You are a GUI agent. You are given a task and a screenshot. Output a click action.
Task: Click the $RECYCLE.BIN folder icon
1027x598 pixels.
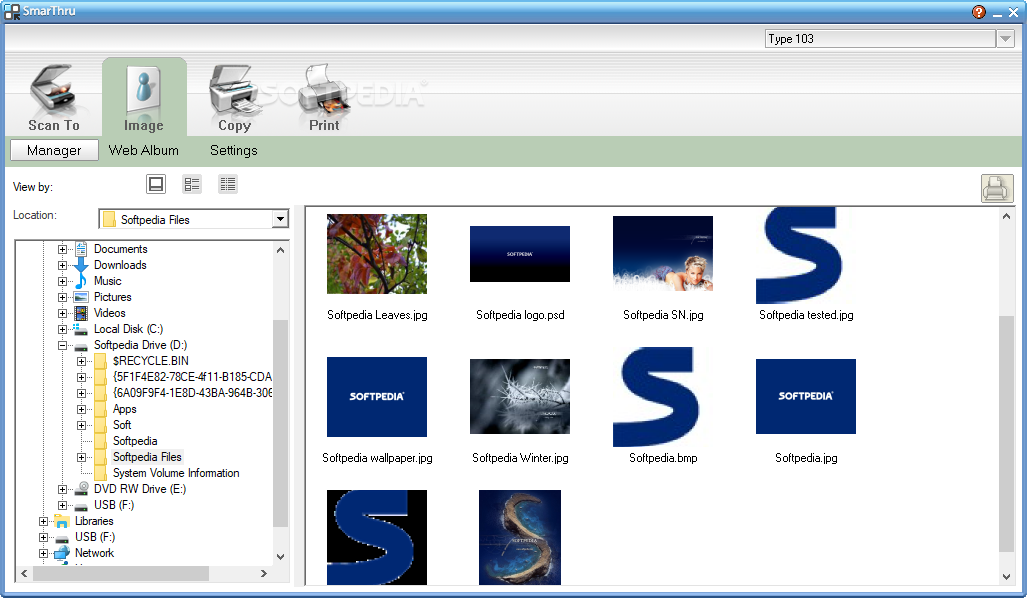point(100,361)
